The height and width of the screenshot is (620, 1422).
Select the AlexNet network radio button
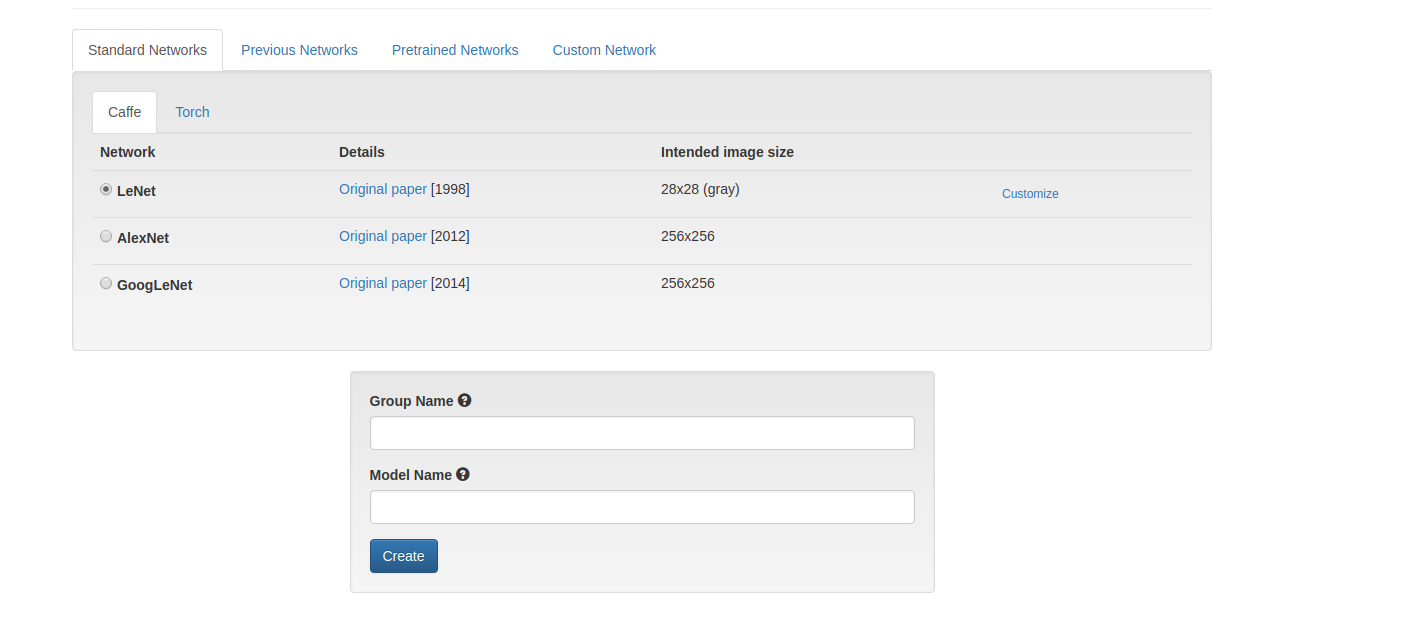[106, 235]
